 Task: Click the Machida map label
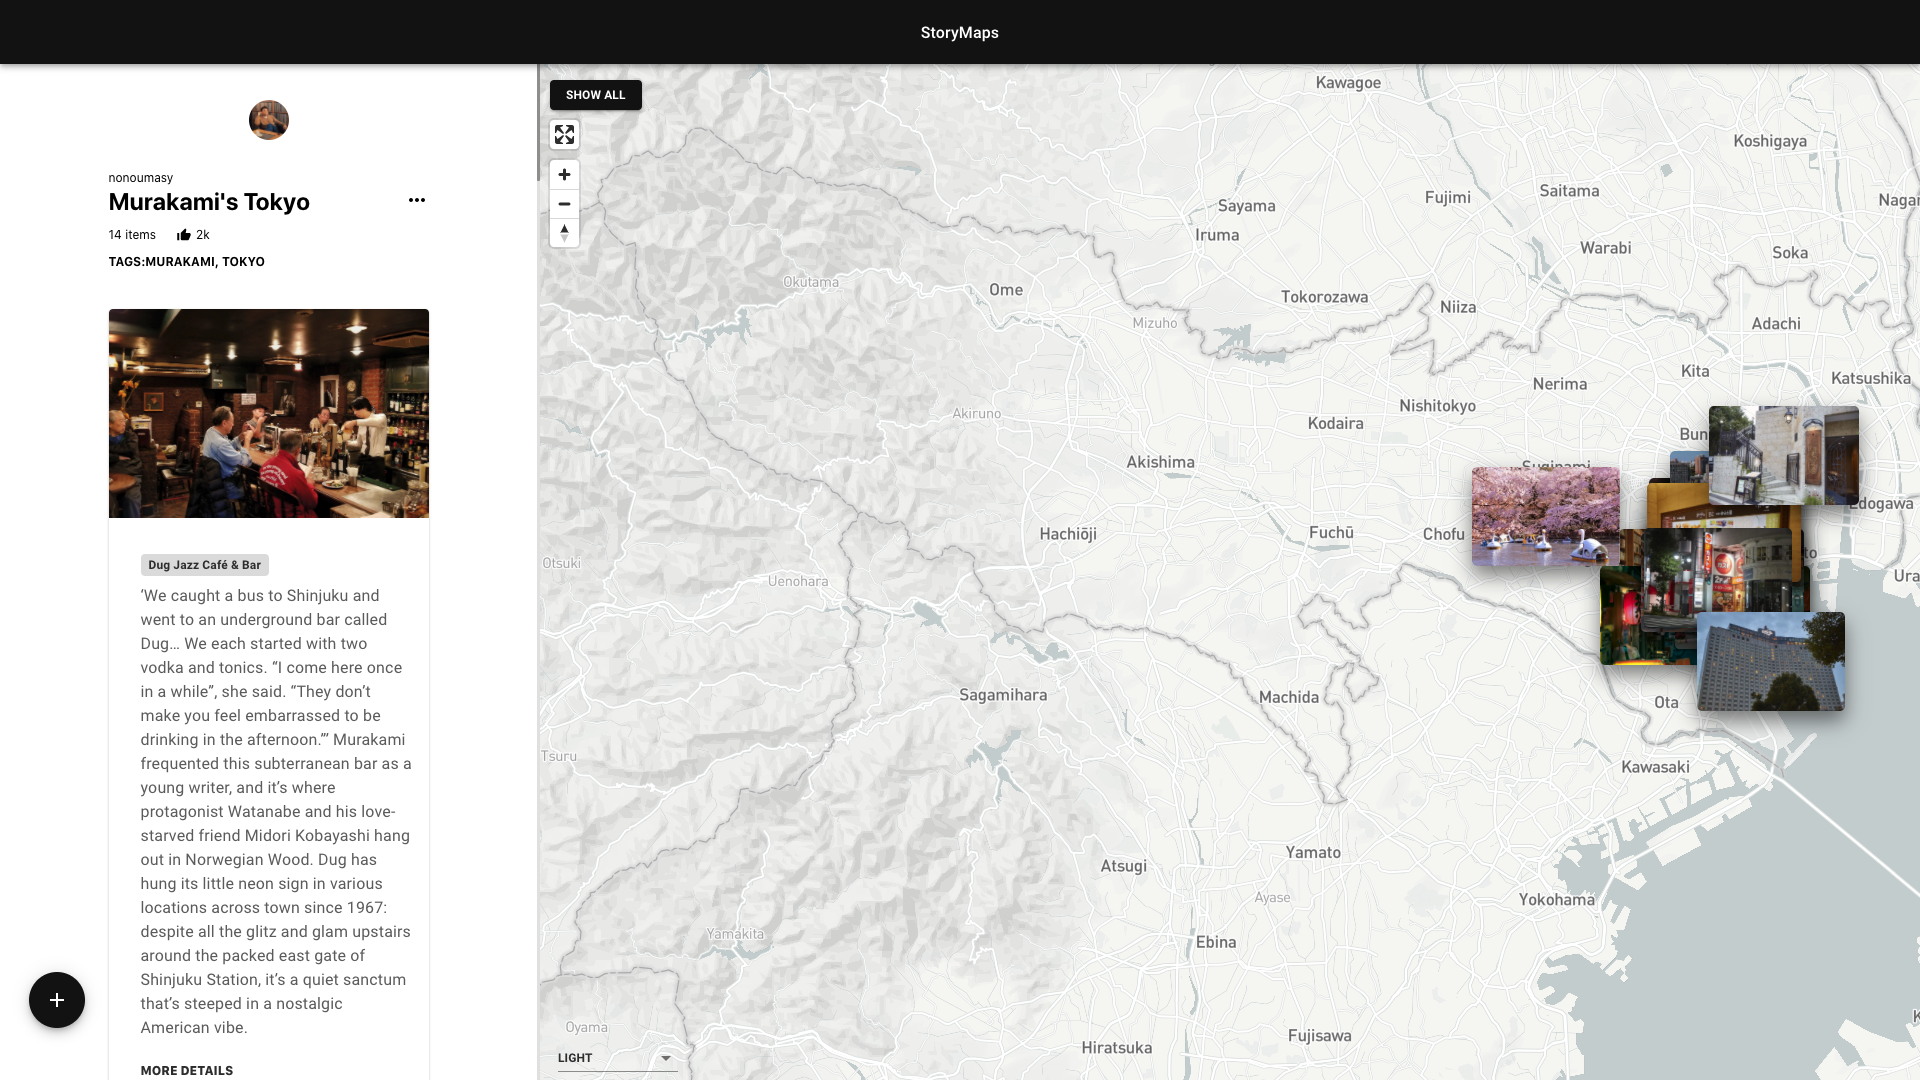point(1289,697)
